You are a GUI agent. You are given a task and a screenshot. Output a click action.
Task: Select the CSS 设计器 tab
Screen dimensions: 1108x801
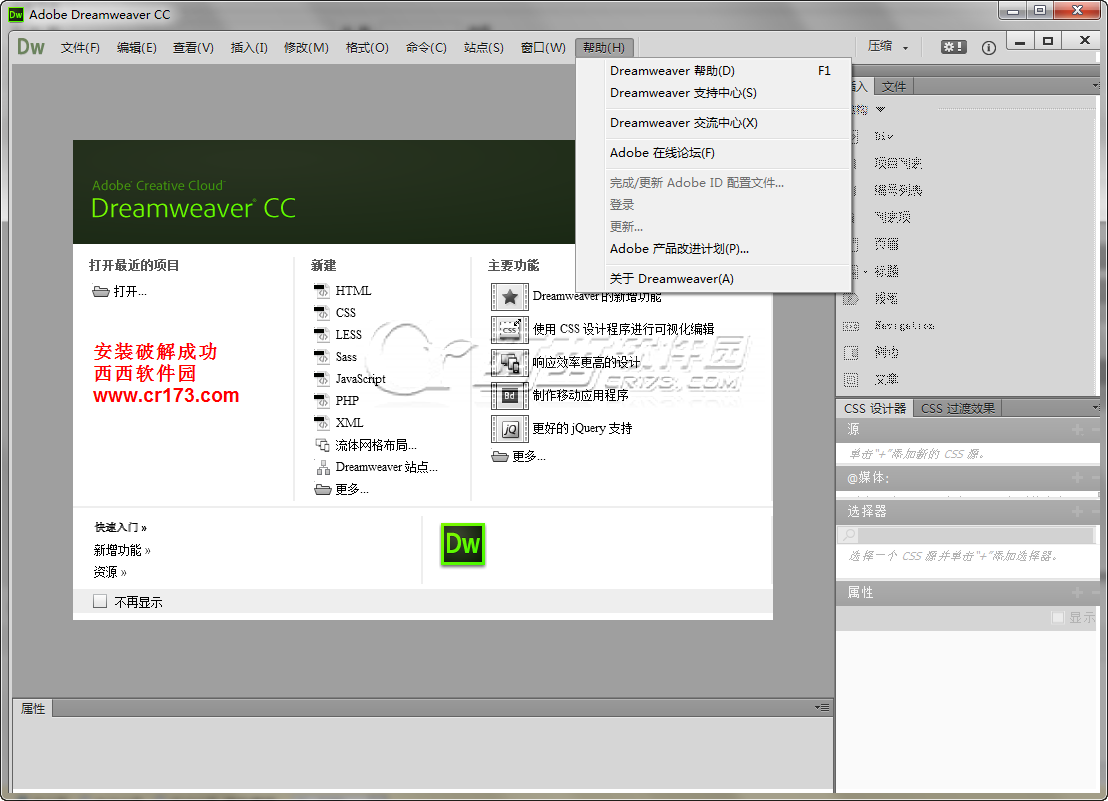[x=874, y=408]
